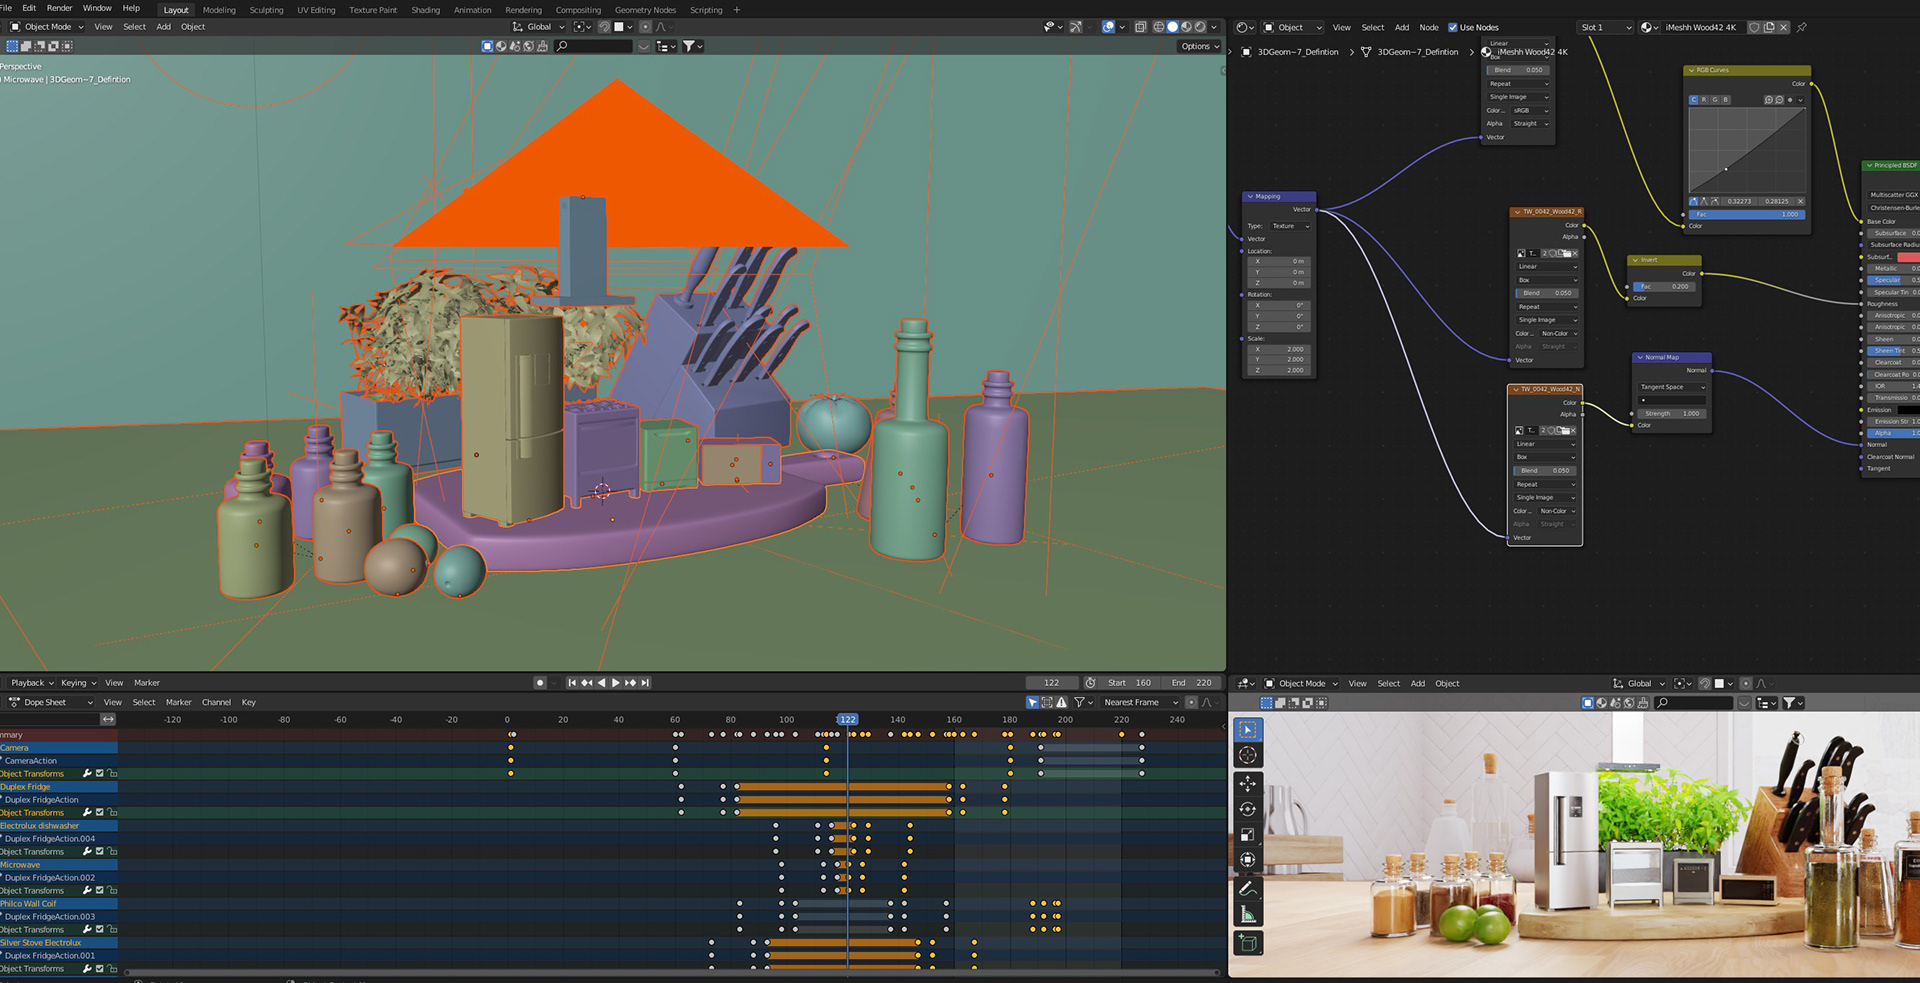Toggle checkbox on Philco Wall Coif transforms
This screenshot has width=1920, height=983.
[100, 930]
